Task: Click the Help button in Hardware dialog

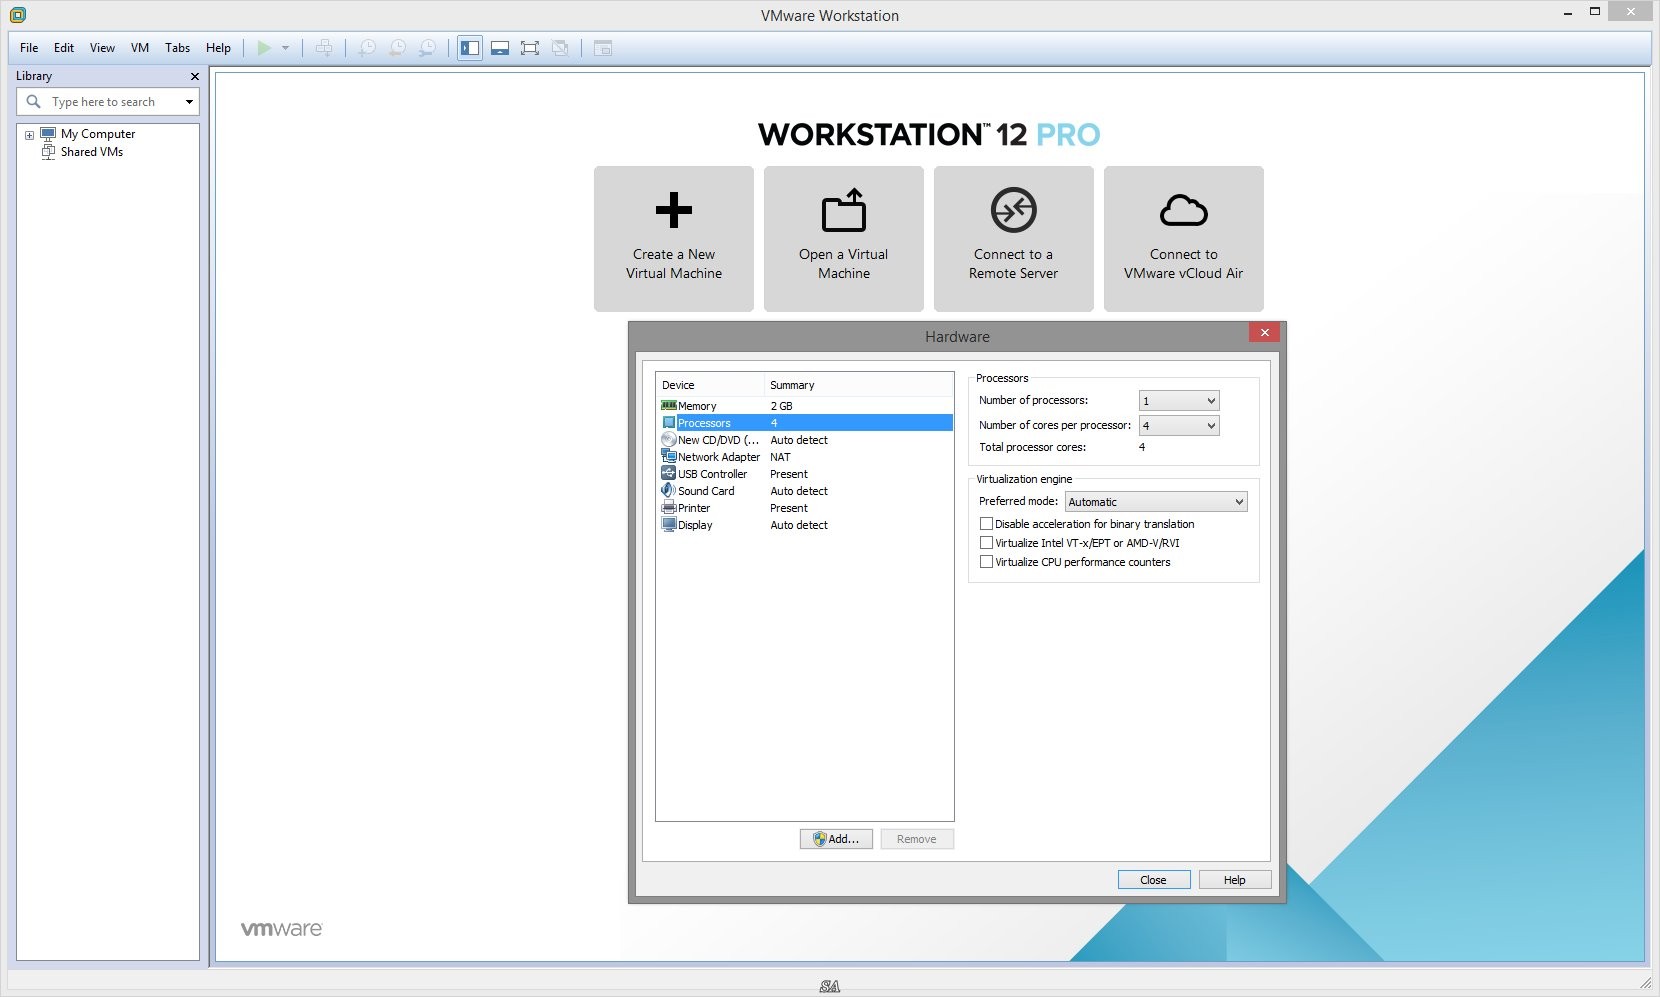Action: click(1235, 880)
